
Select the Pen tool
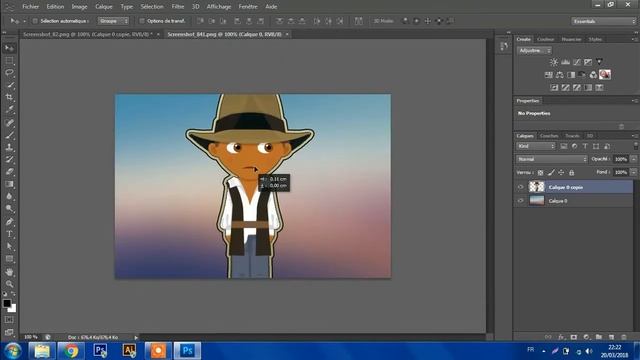pyautogui.click(x=9, y=222)
